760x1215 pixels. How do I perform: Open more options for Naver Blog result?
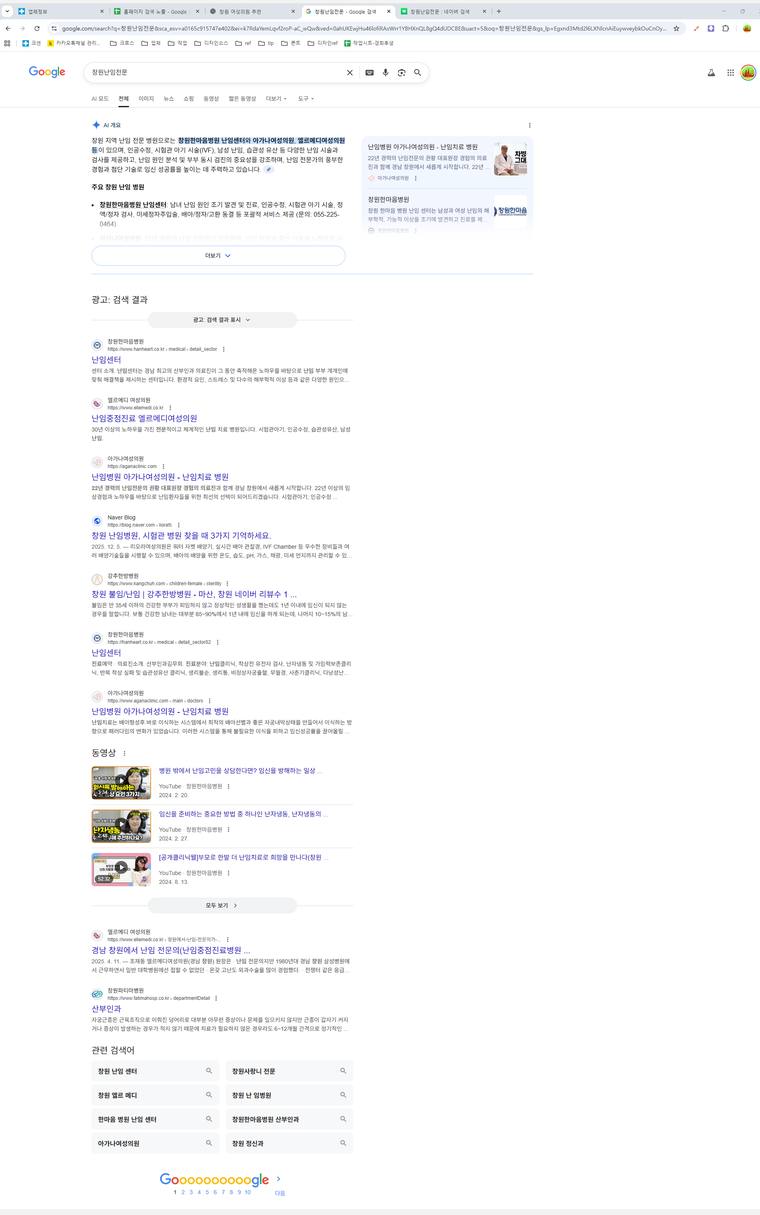click(178, 525)
